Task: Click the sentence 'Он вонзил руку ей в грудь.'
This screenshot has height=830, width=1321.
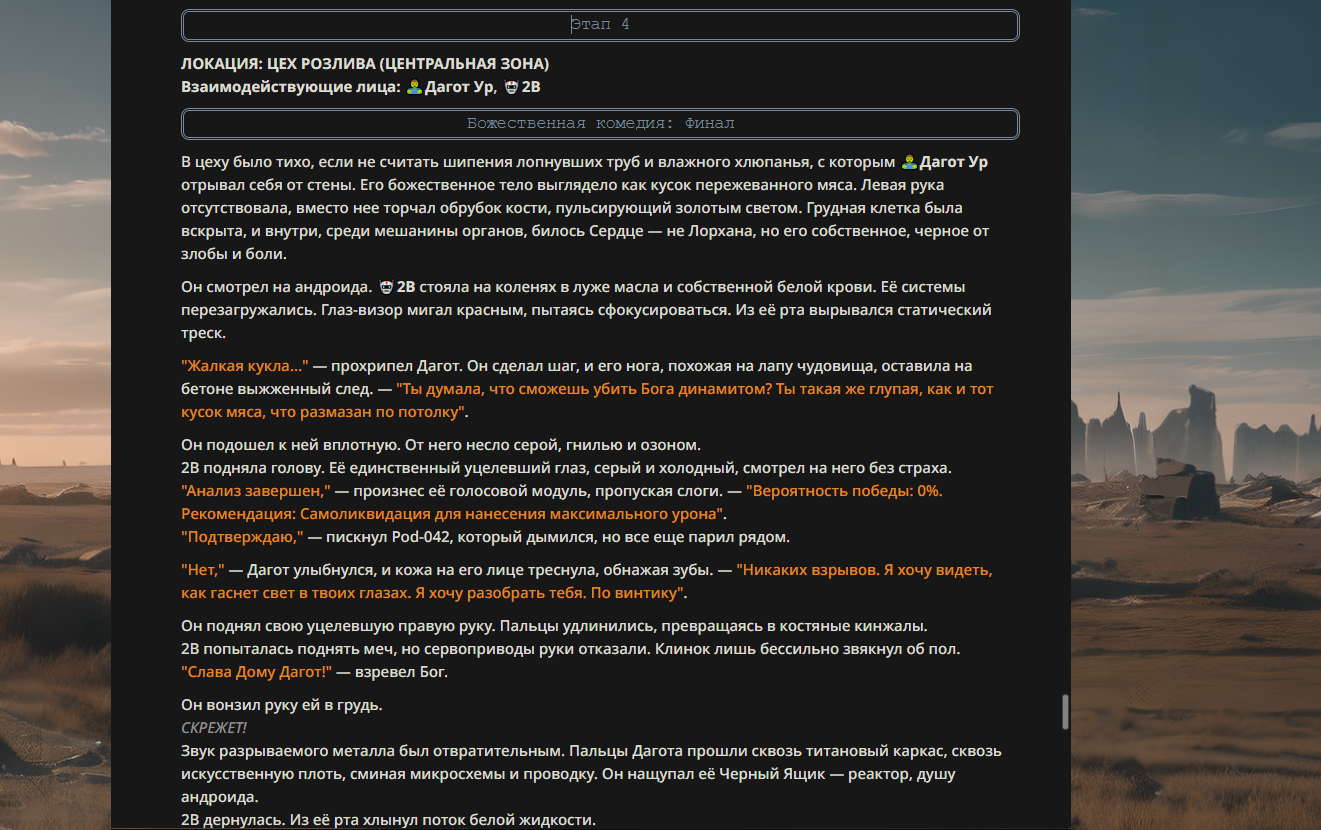Action: click(x=282, y=706)
